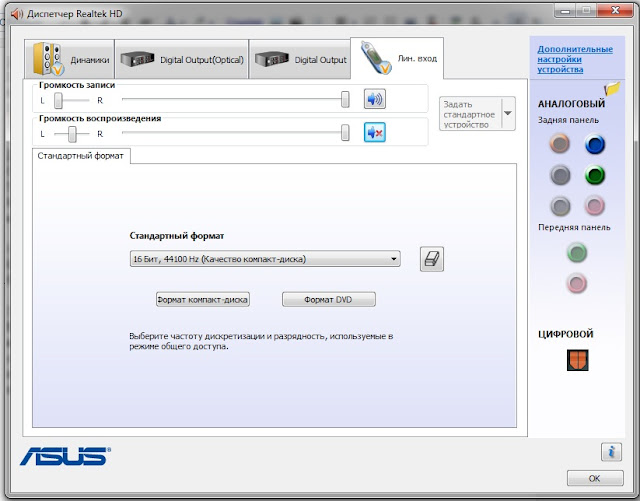Click the recording volume level slider handle

[x=345, y=99]
